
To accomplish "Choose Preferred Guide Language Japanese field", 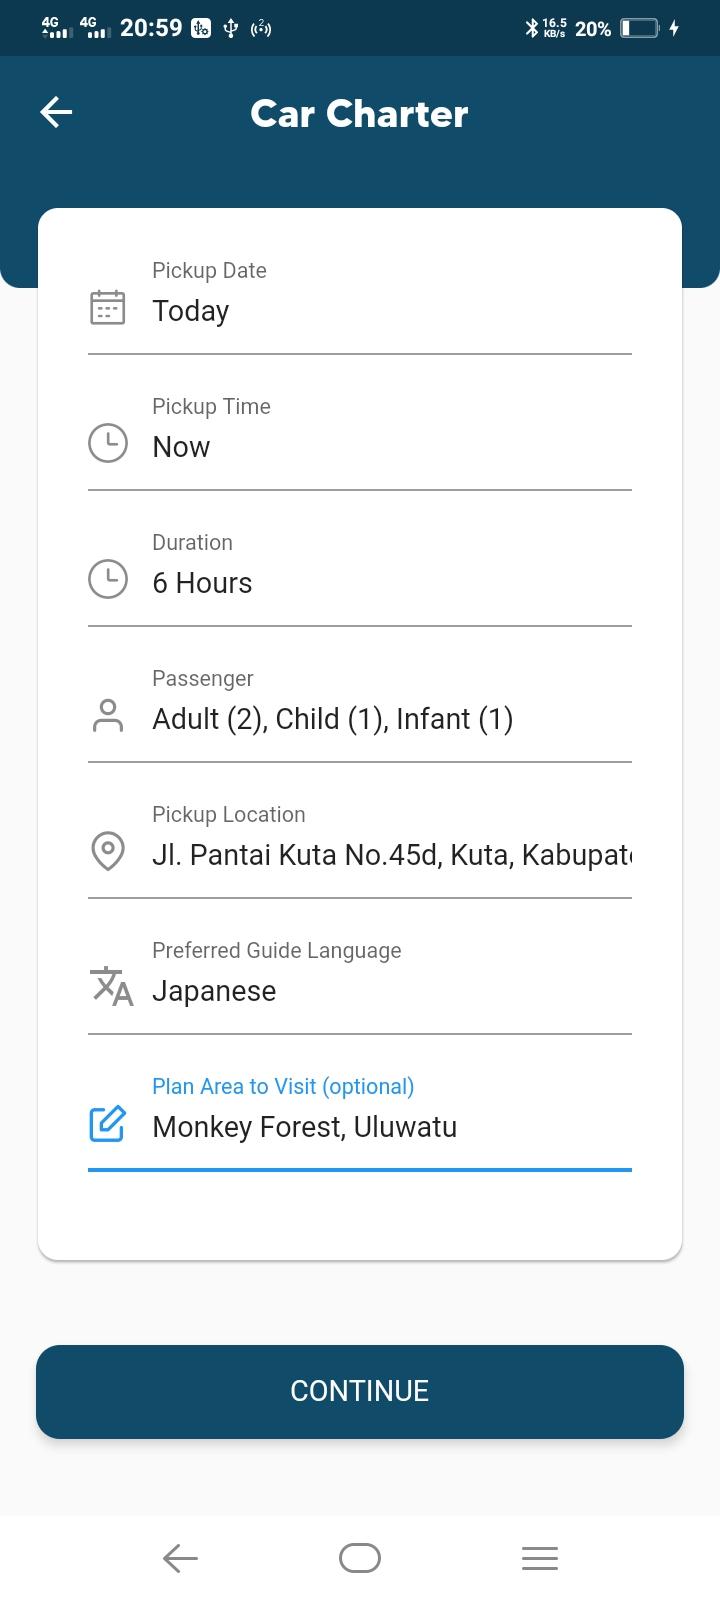I will (x=360, y=982).
